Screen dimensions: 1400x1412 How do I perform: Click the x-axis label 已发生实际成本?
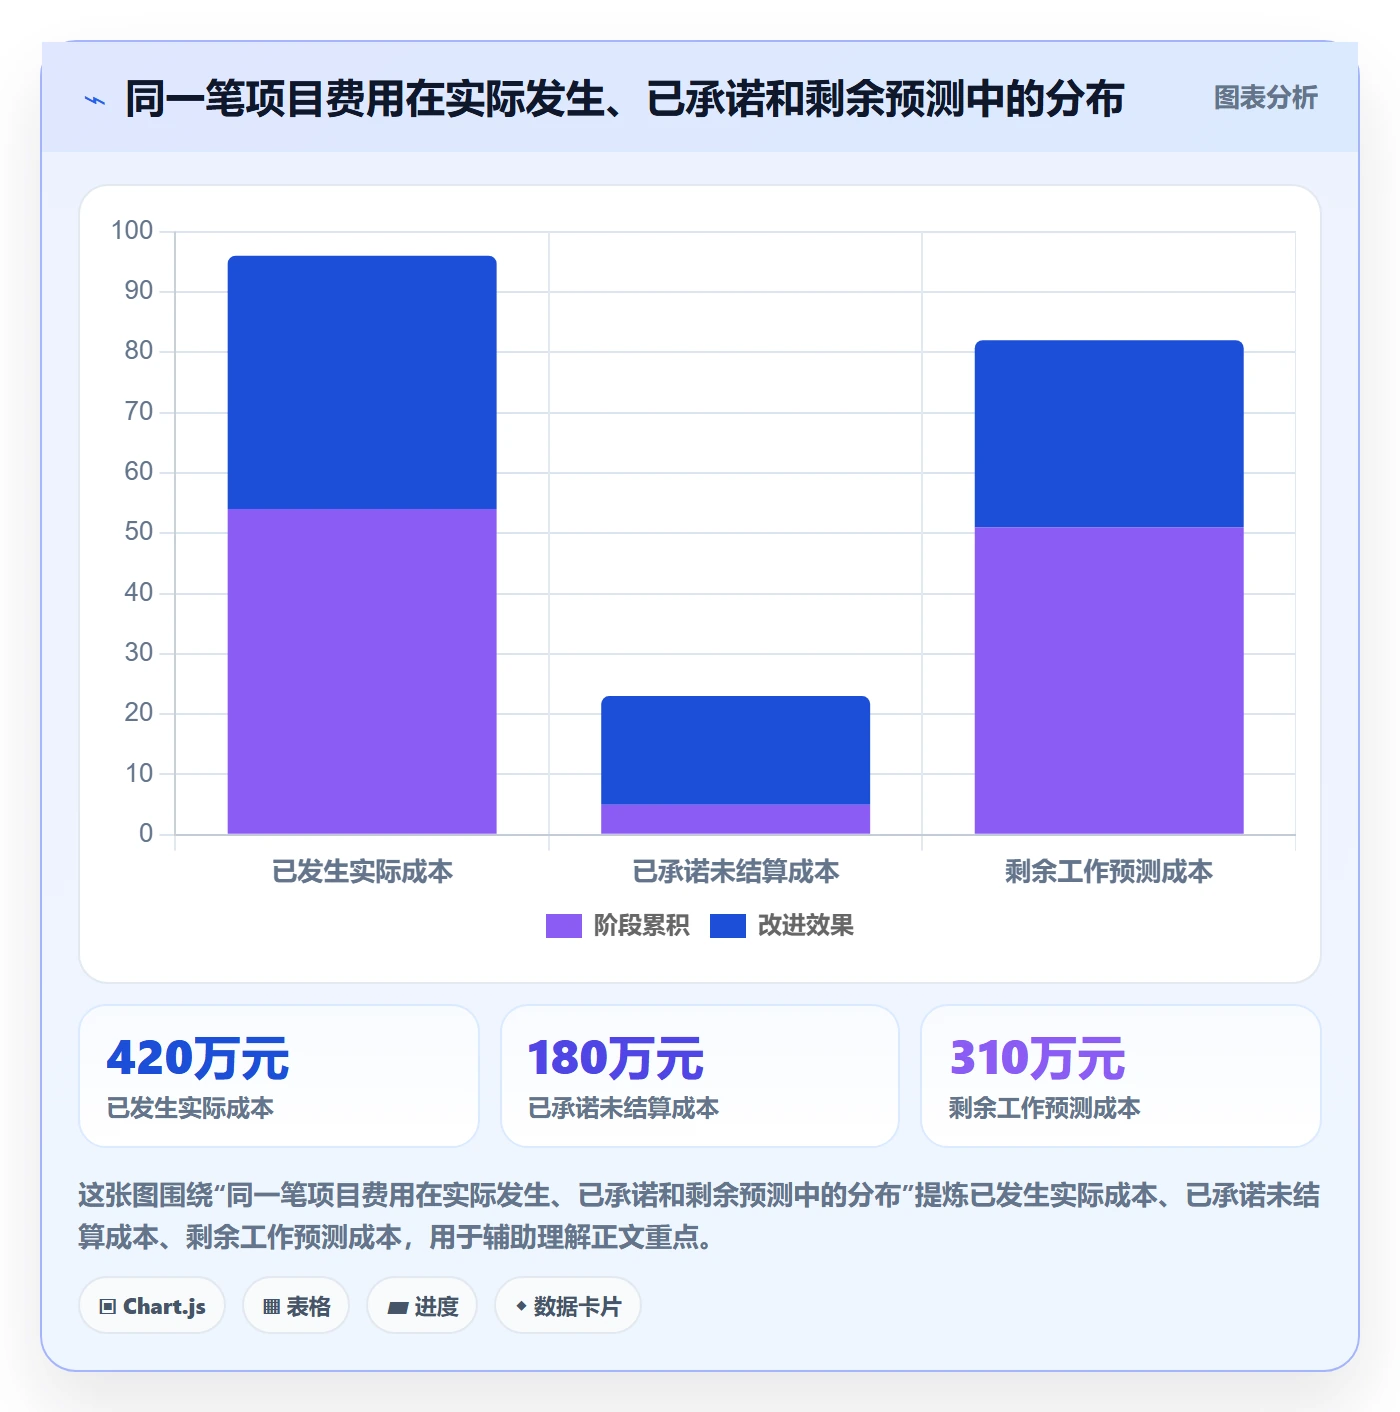click(362, 872)
